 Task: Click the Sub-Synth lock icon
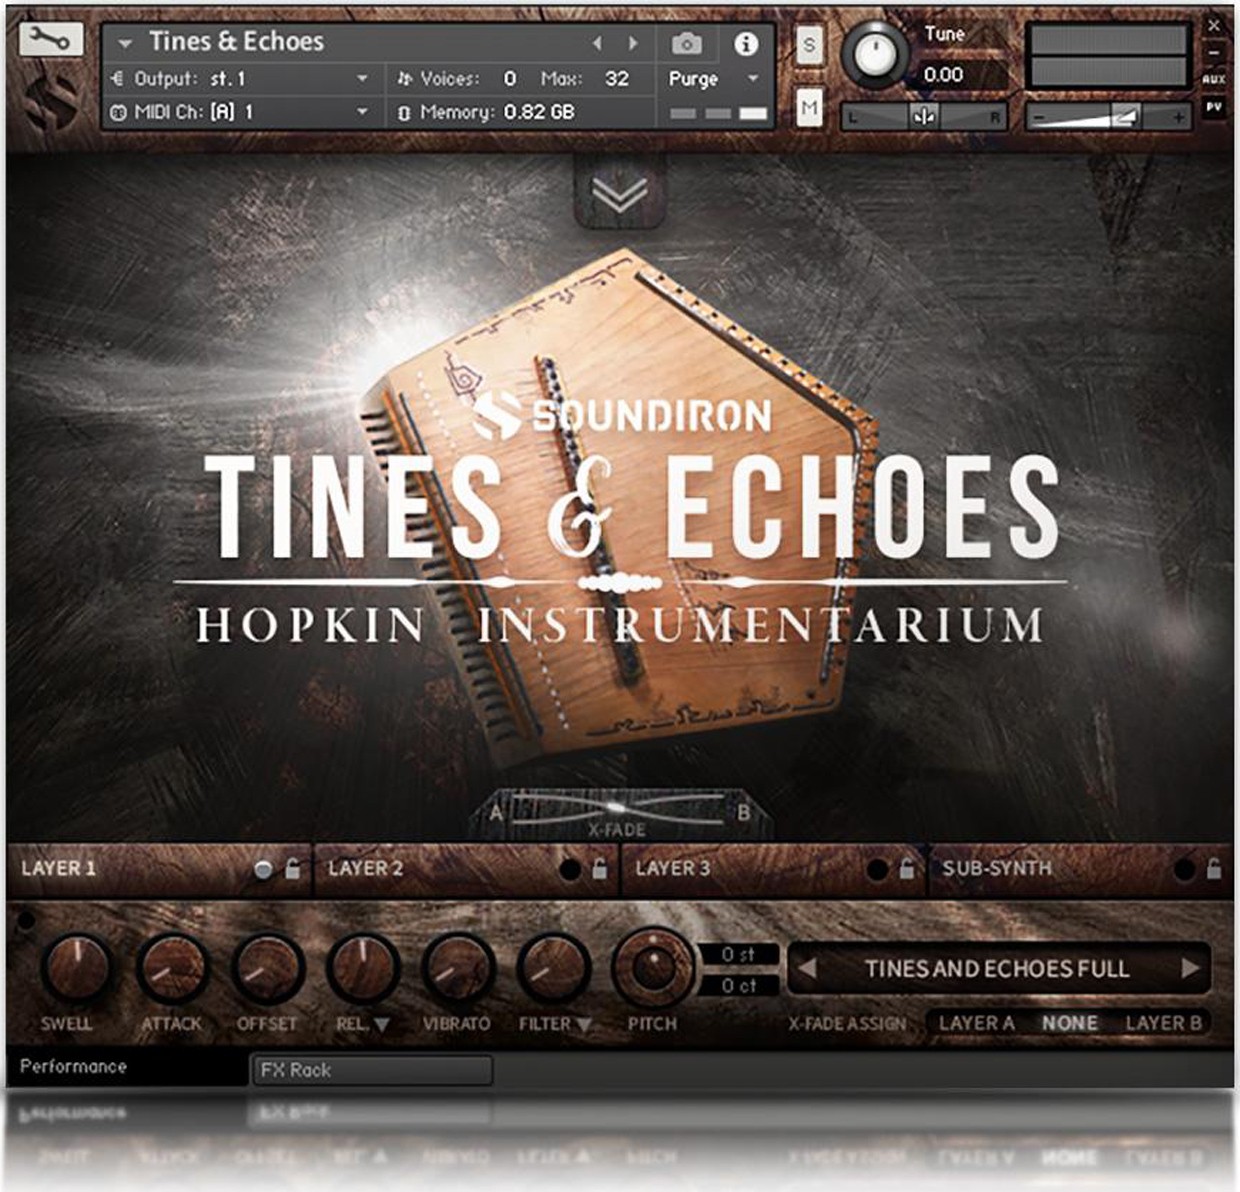(x=1213, y=869)
